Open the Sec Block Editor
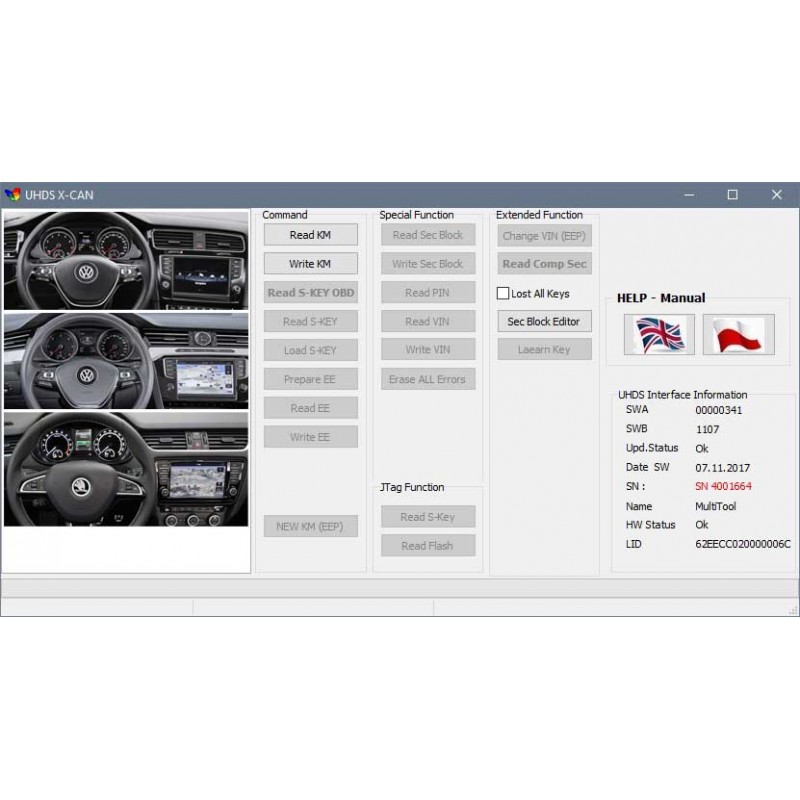This screenshot has width=800, height=800. pyautogui.click(x=544, y=321)
